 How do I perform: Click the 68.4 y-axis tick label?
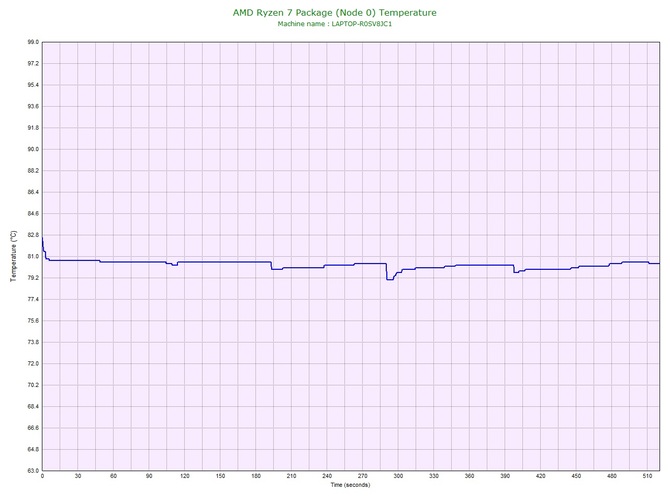(x=33, y=407)
